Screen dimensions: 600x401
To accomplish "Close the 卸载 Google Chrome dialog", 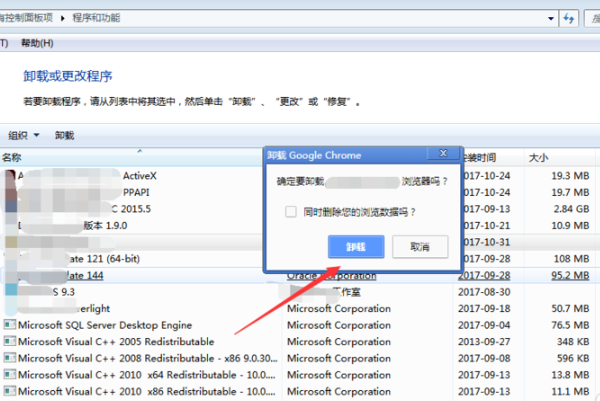I will pyautogui.click(x=443, y=153).
